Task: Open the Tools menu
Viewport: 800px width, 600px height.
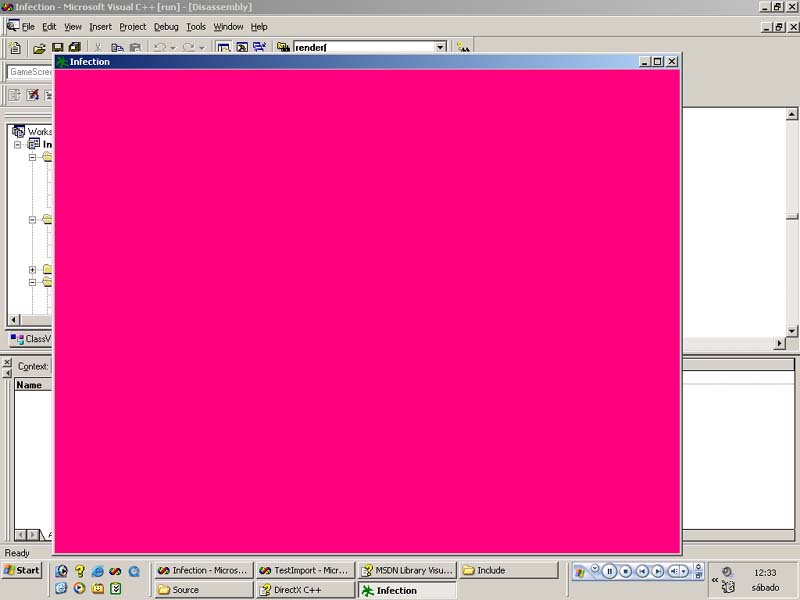Action: pyautogui.click(x=196, y=27)
